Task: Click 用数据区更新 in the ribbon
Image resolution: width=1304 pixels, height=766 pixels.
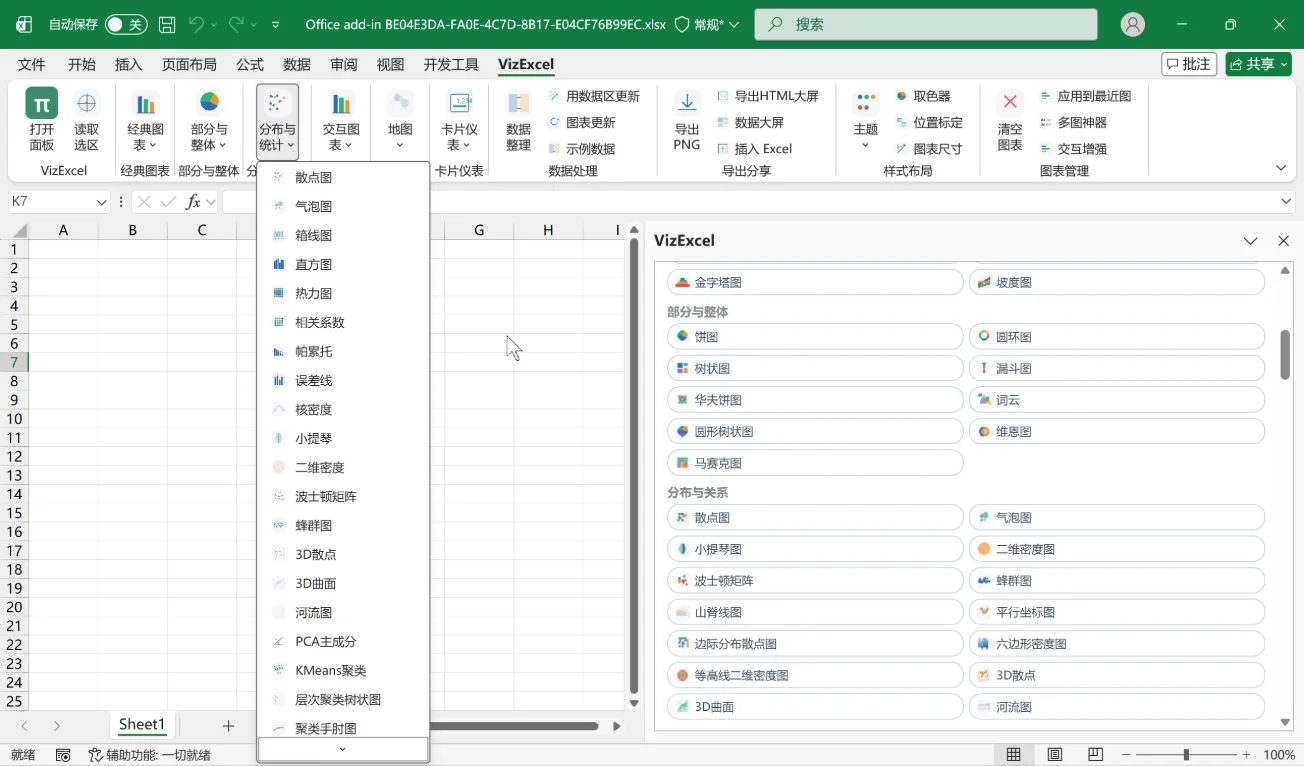Action: 594,96
